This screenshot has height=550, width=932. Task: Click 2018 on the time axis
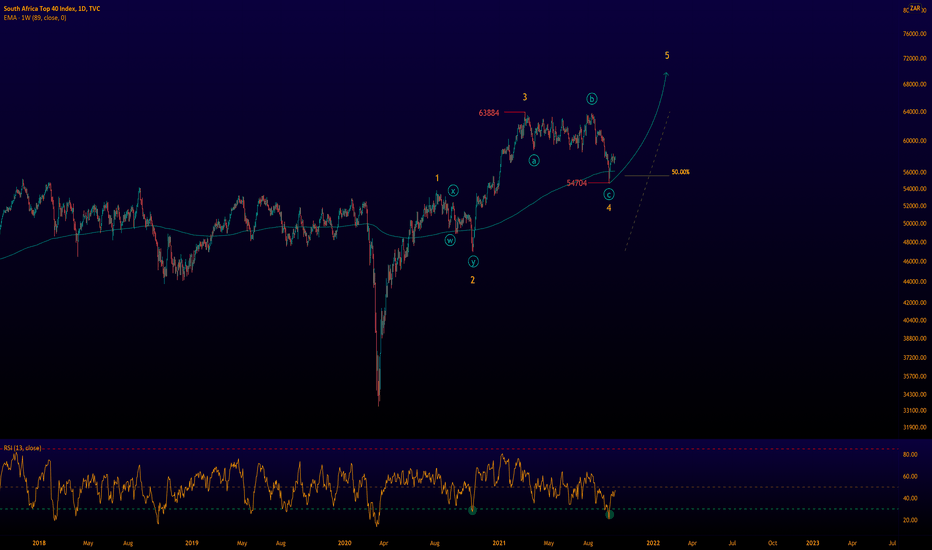(39, 543)
